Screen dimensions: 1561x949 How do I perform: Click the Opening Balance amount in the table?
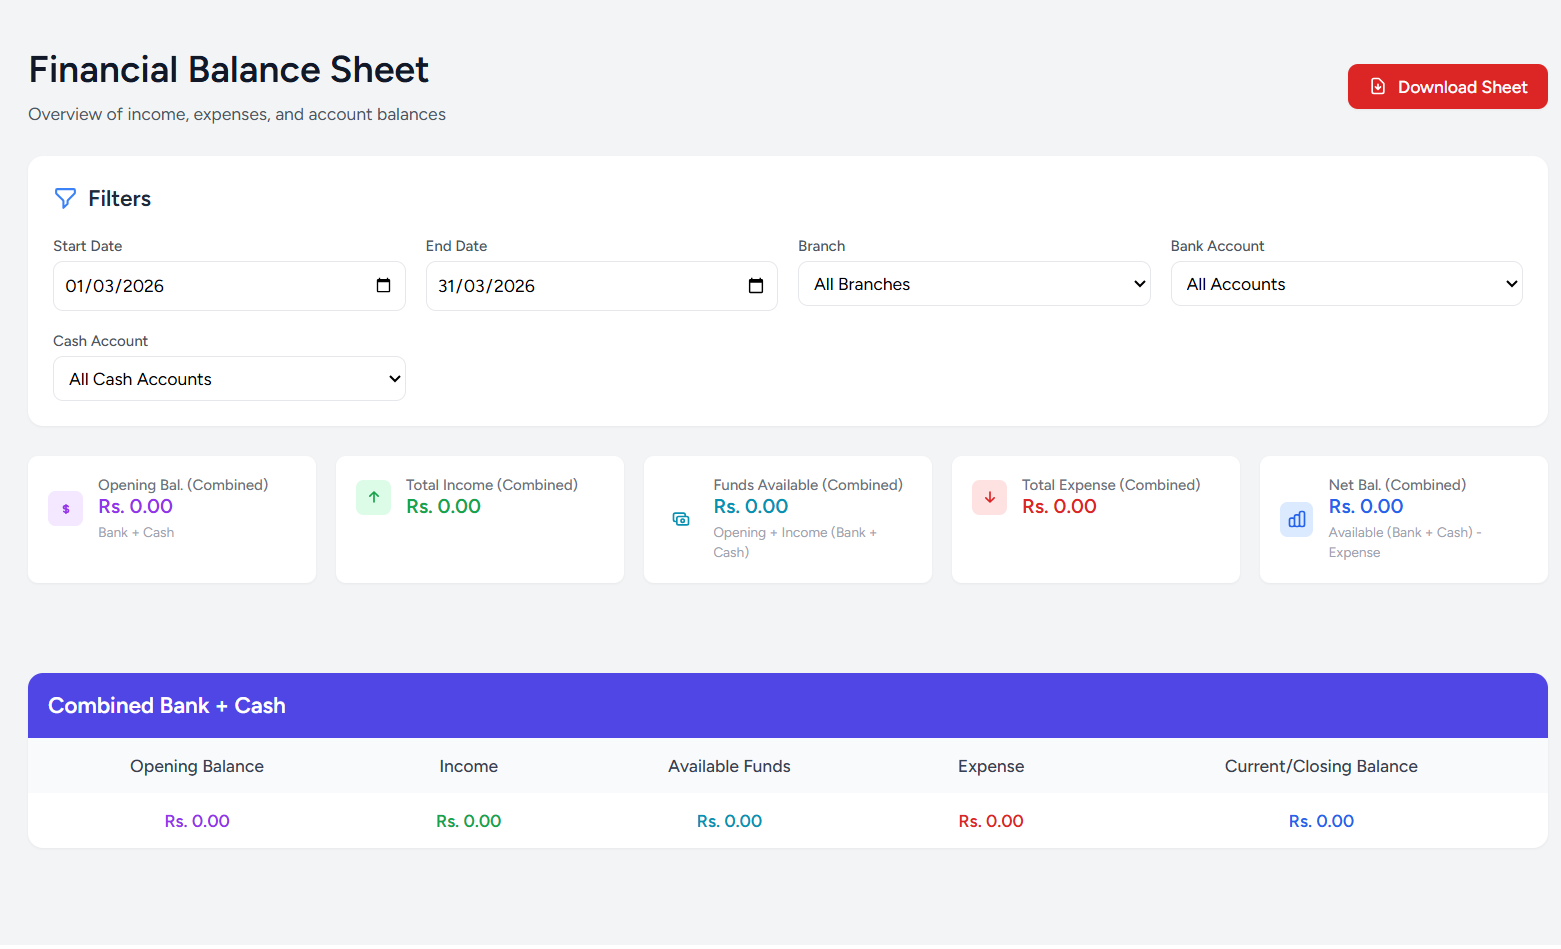click(196, 820)
